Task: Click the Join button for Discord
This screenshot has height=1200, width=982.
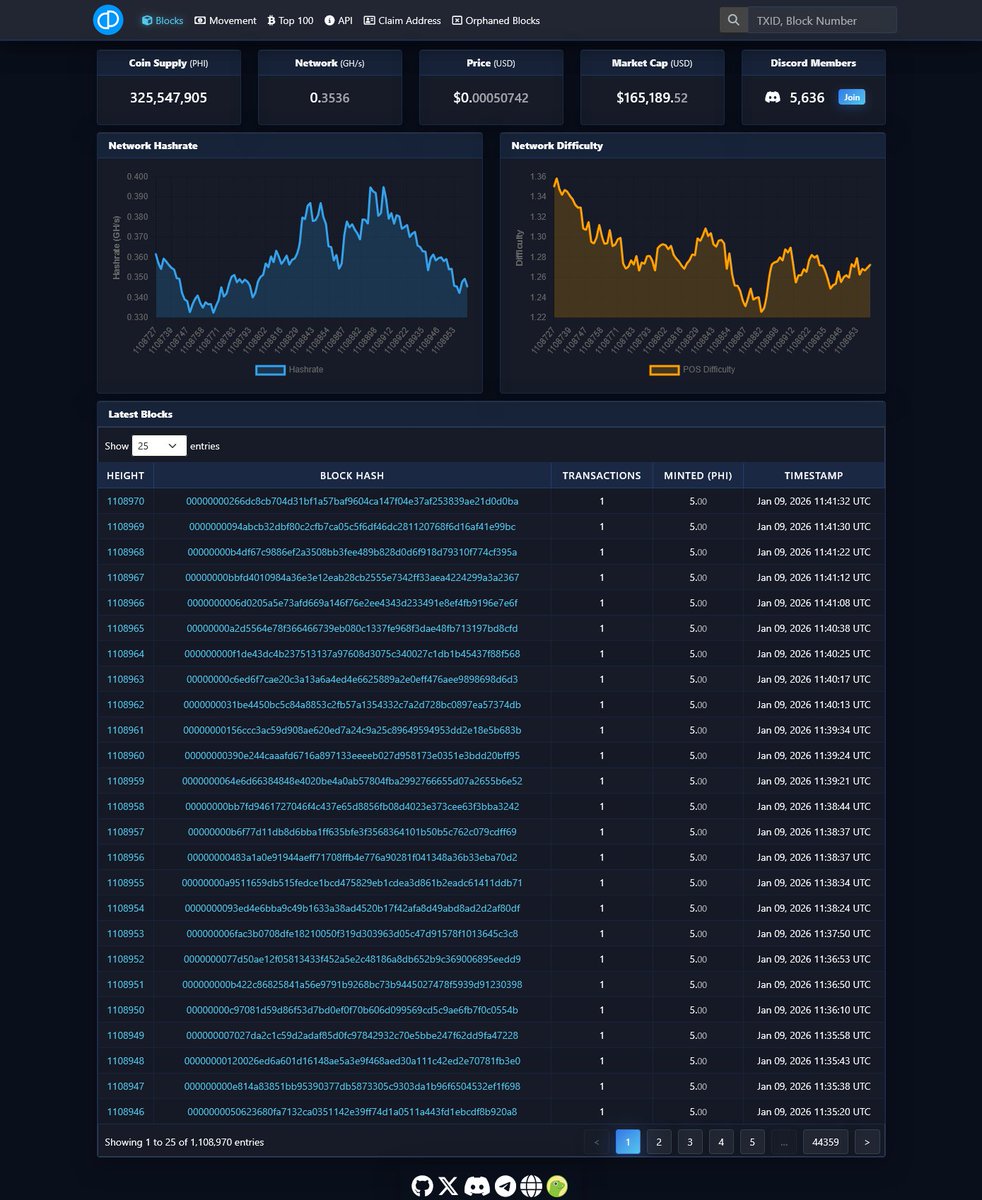Action: (852, 97)
